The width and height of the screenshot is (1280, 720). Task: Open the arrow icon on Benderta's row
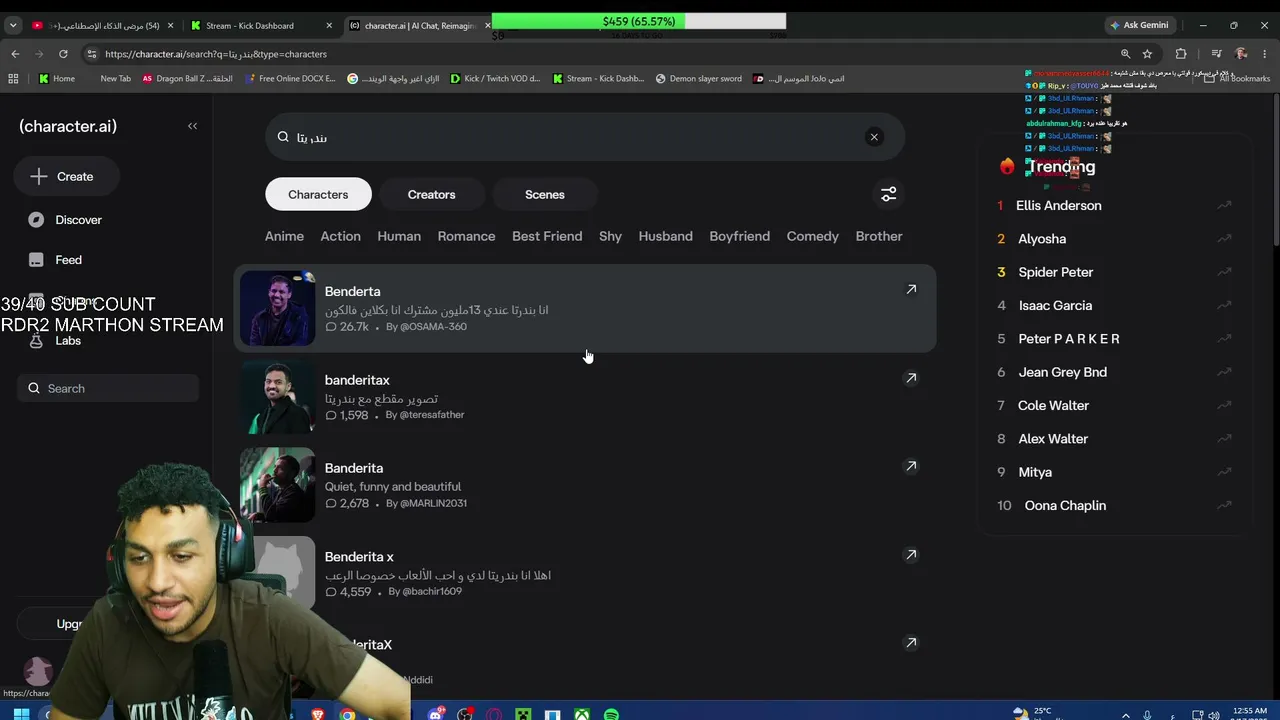point(911,289)
